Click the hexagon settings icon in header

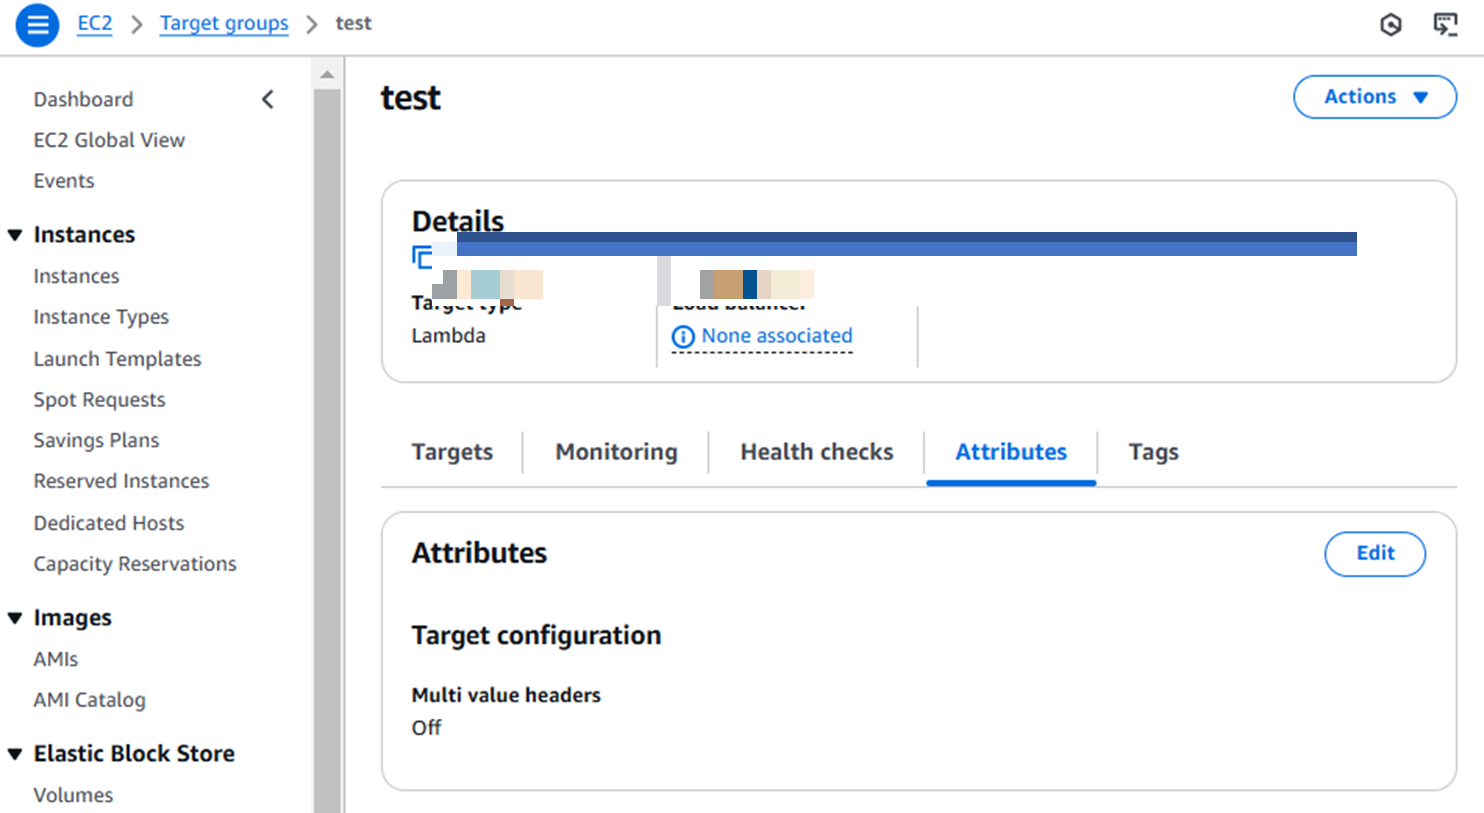[1390, 25]
